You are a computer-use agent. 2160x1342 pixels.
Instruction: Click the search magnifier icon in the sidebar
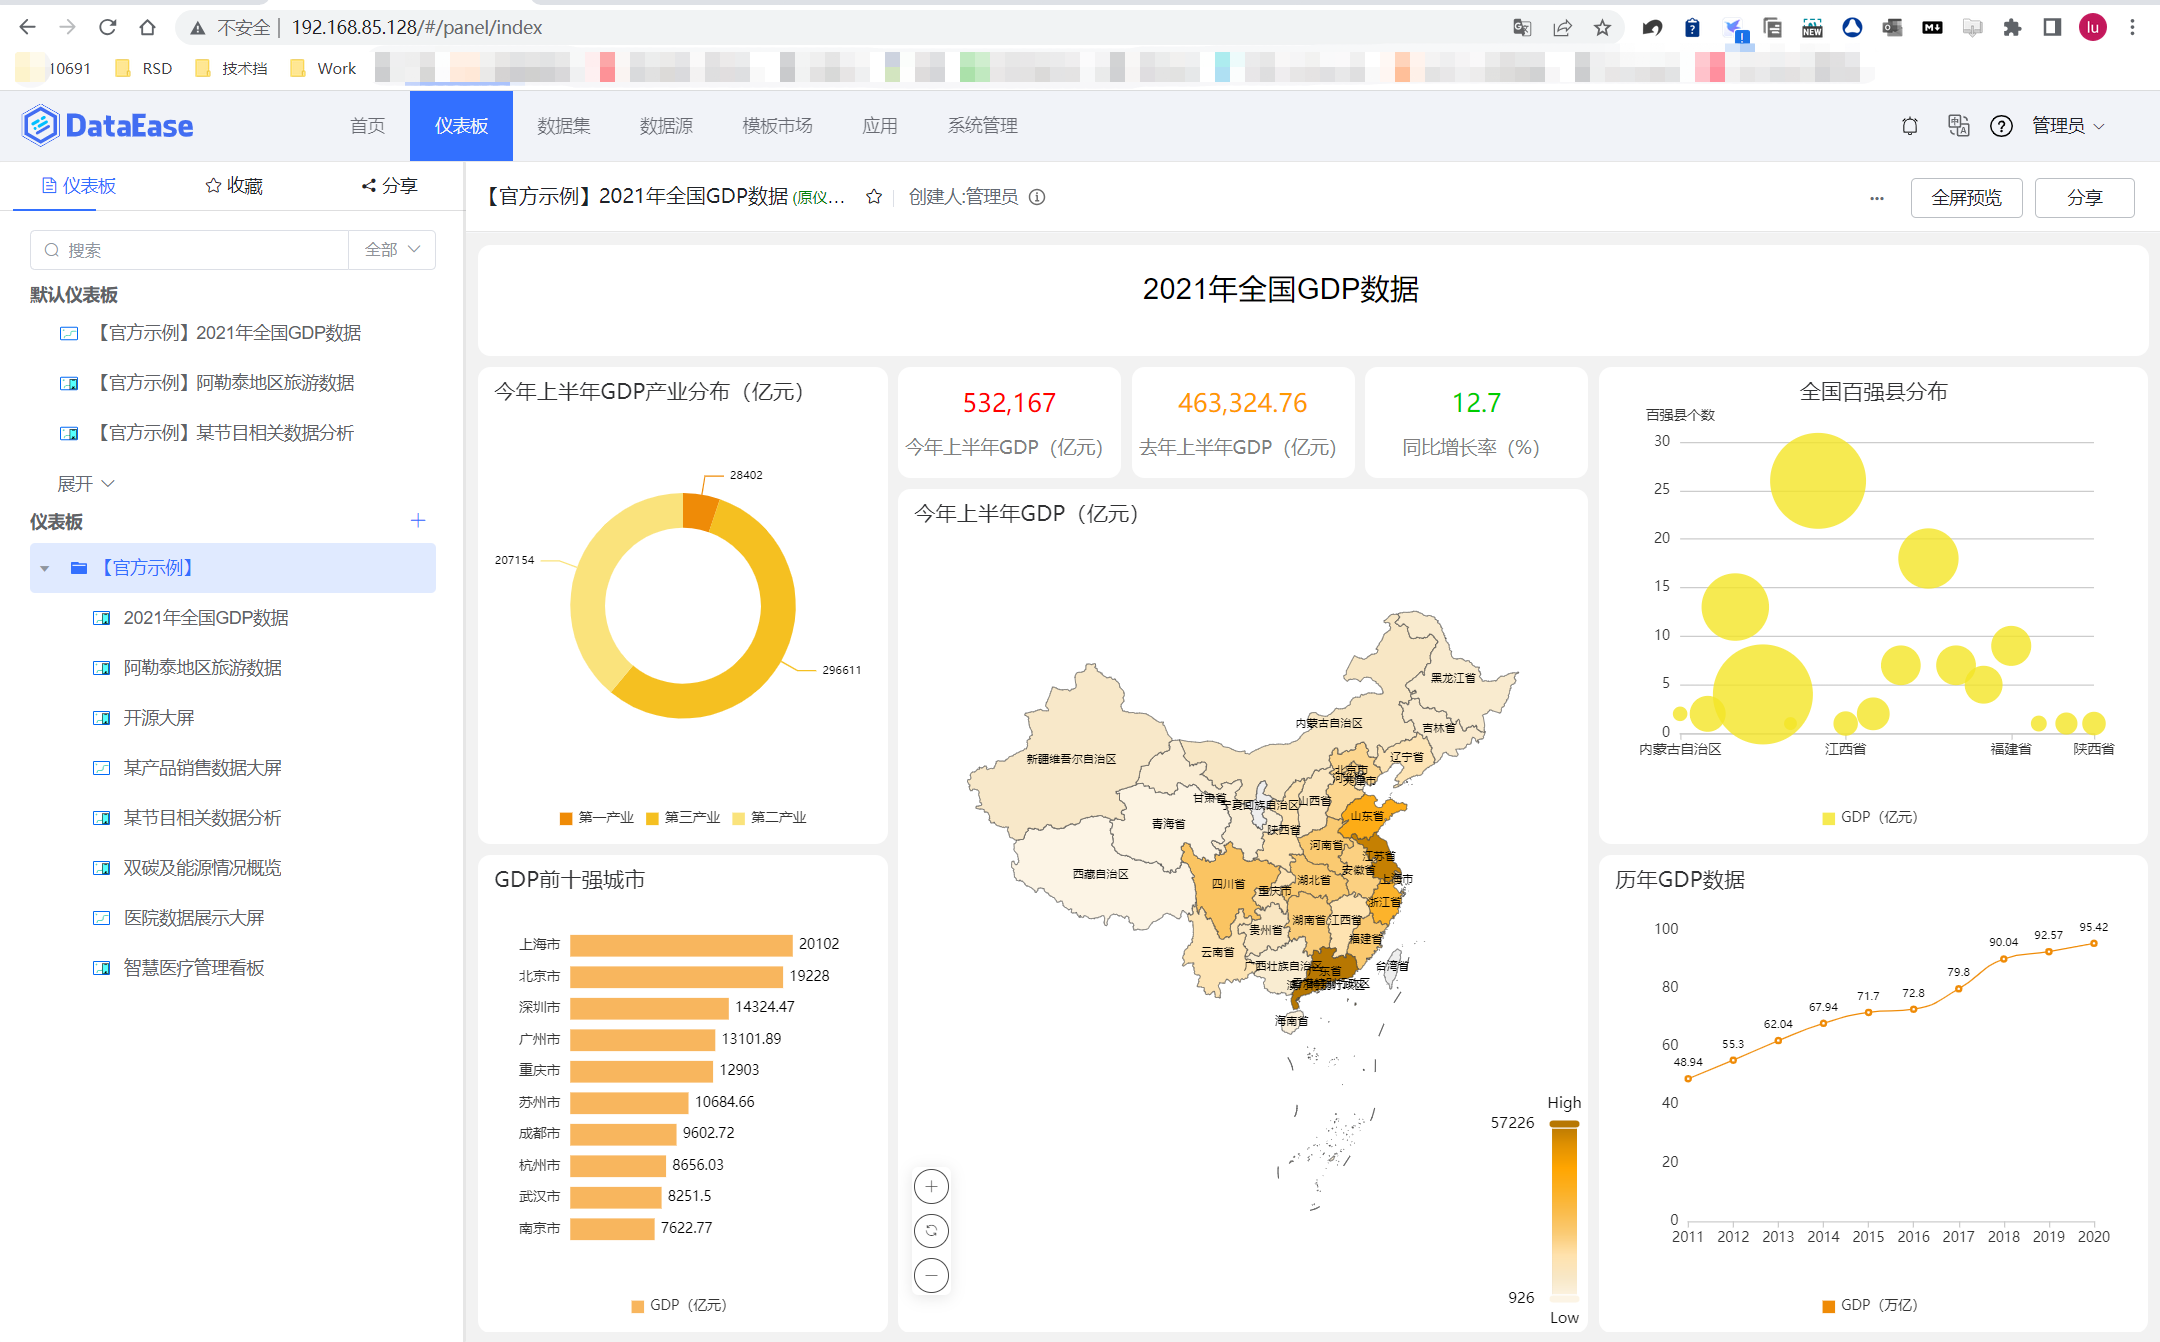[52, 250]
